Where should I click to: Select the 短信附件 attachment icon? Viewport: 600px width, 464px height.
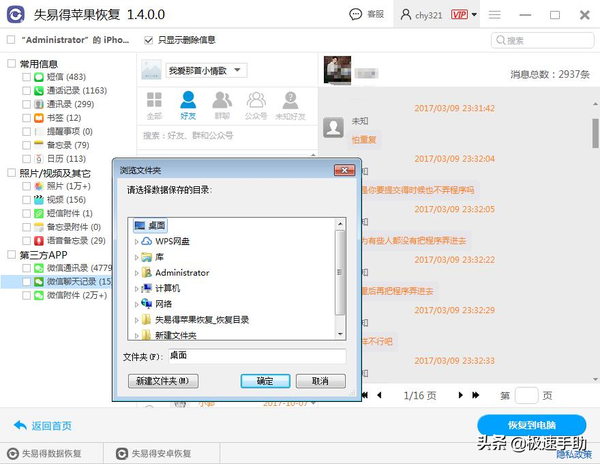coord(39,213)
